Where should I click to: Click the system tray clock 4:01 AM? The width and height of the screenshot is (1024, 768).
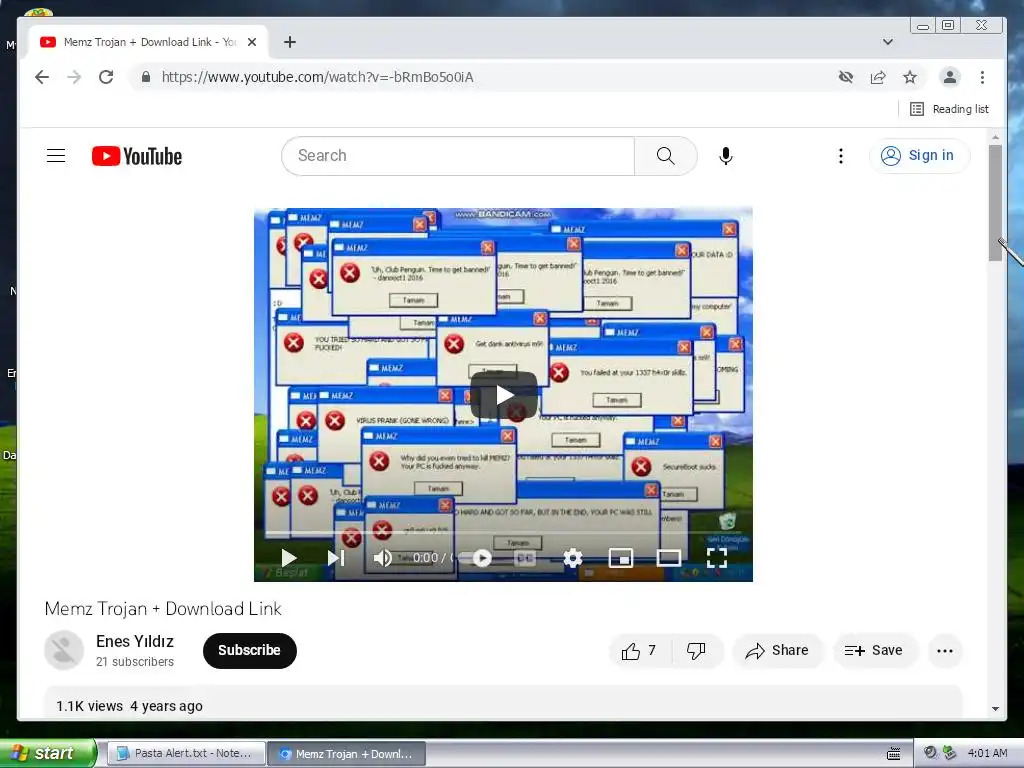987,753
